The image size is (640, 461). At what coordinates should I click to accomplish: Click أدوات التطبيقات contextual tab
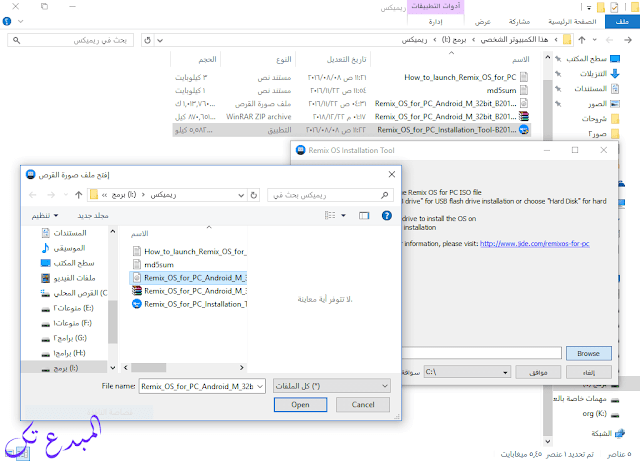coord(436,6)
